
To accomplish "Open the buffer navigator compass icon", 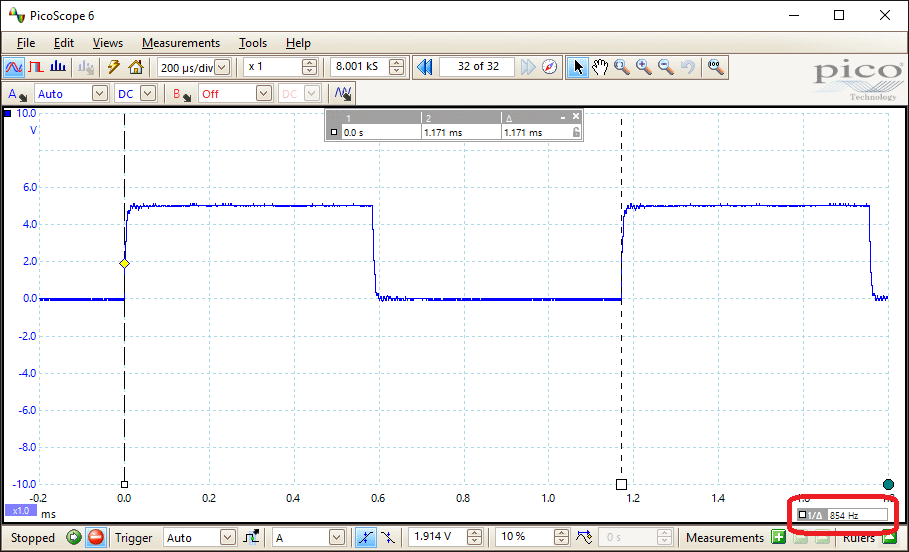I will (550, 67).
